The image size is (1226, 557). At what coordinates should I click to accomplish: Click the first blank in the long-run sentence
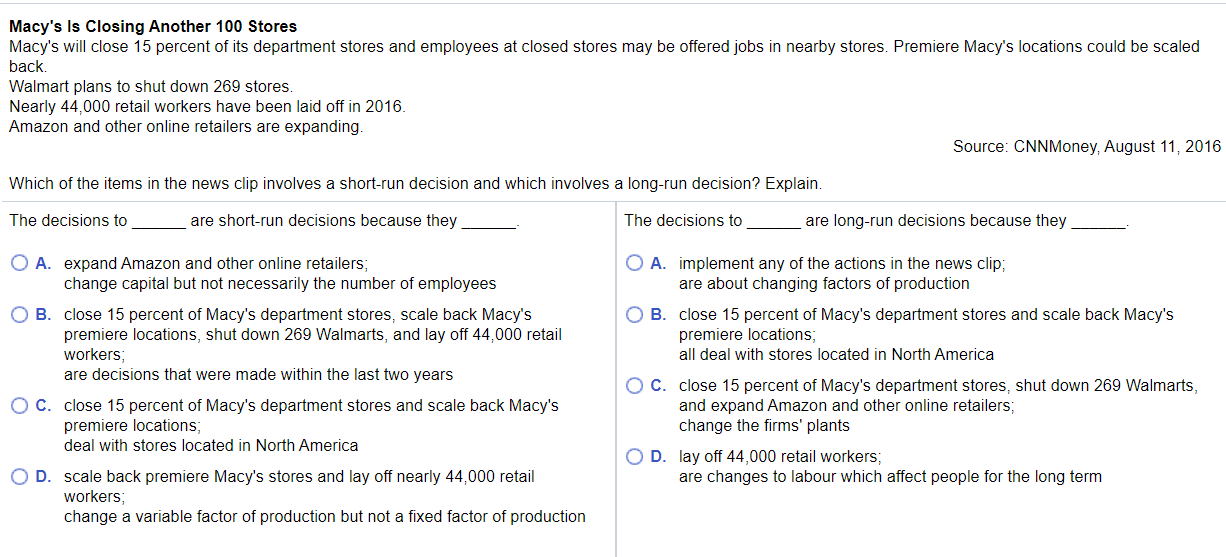coord(774,221)
